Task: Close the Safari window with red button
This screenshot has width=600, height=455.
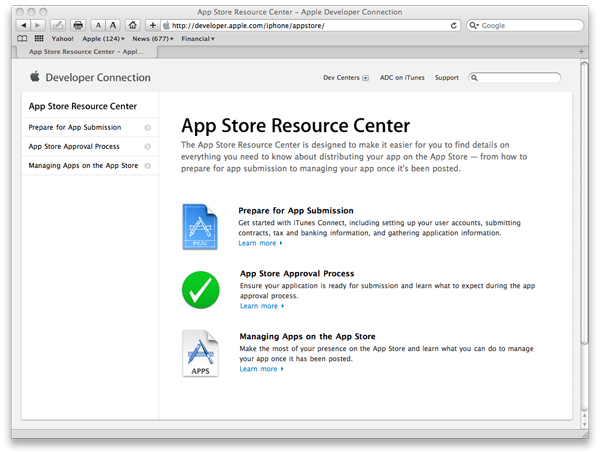Action: 20,12
